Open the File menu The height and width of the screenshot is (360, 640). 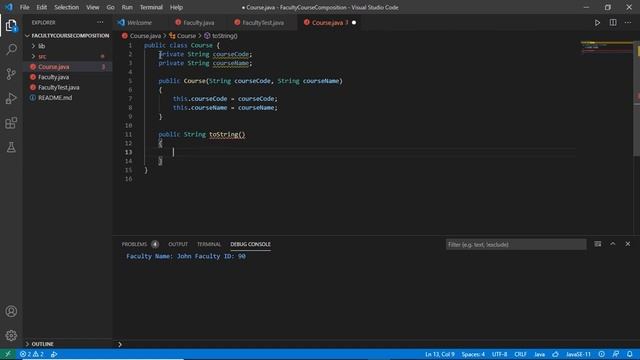click(x=24, y=7)
